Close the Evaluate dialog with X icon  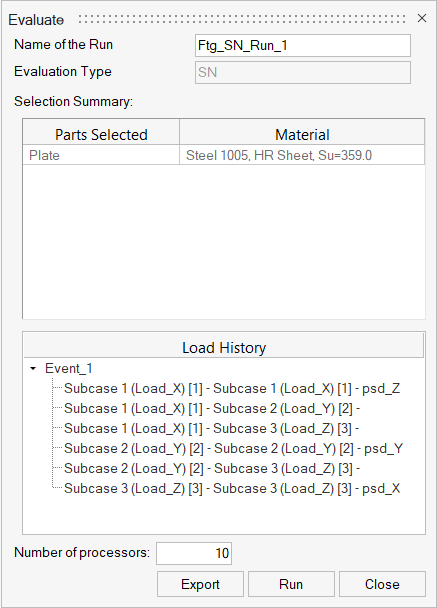pyautogui.click(x=422, y=18)
